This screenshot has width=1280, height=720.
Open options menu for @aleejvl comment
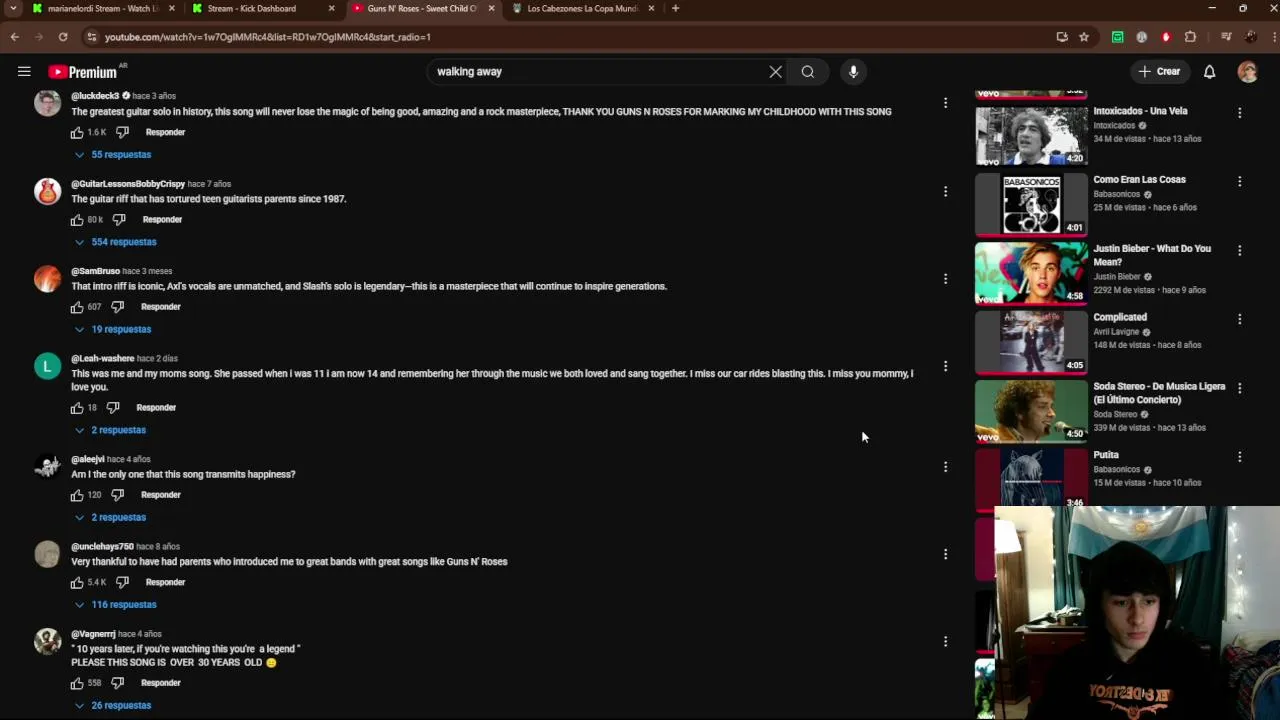[945, 467]
